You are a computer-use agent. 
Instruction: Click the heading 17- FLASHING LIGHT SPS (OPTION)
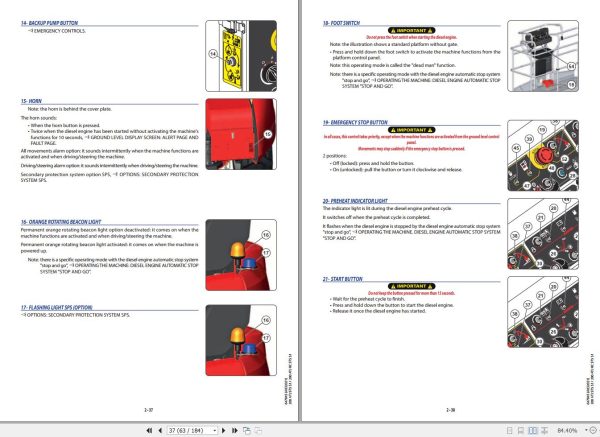point(57,307)
